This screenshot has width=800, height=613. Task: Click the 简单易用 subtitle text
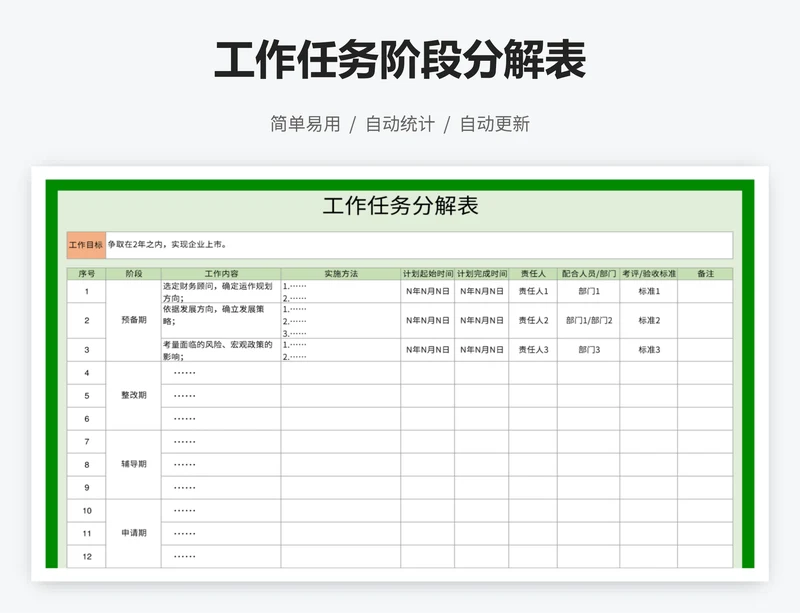(x=305, y=124)
